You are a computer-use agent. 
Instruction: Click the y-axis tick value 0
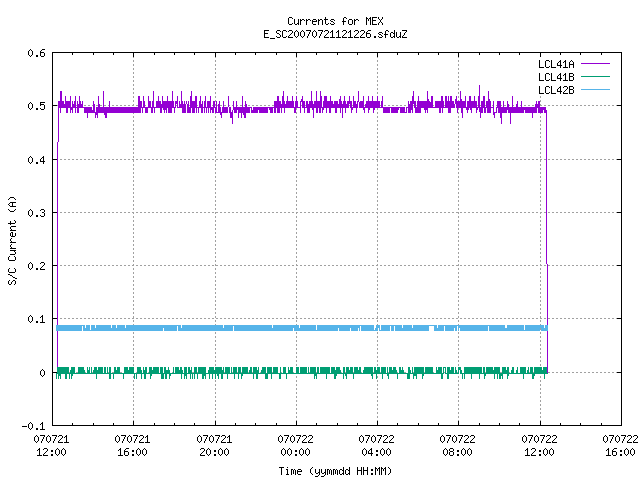[42, 373]
